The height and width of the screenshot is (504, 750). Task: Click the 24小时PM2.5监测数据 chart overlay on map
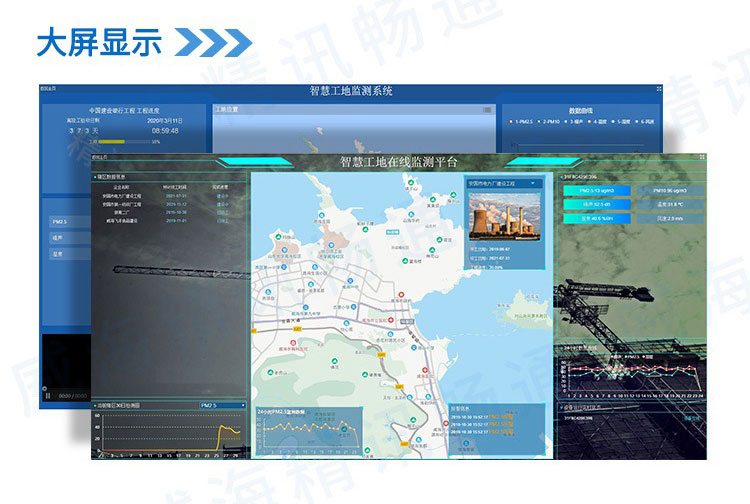[309, 430]
